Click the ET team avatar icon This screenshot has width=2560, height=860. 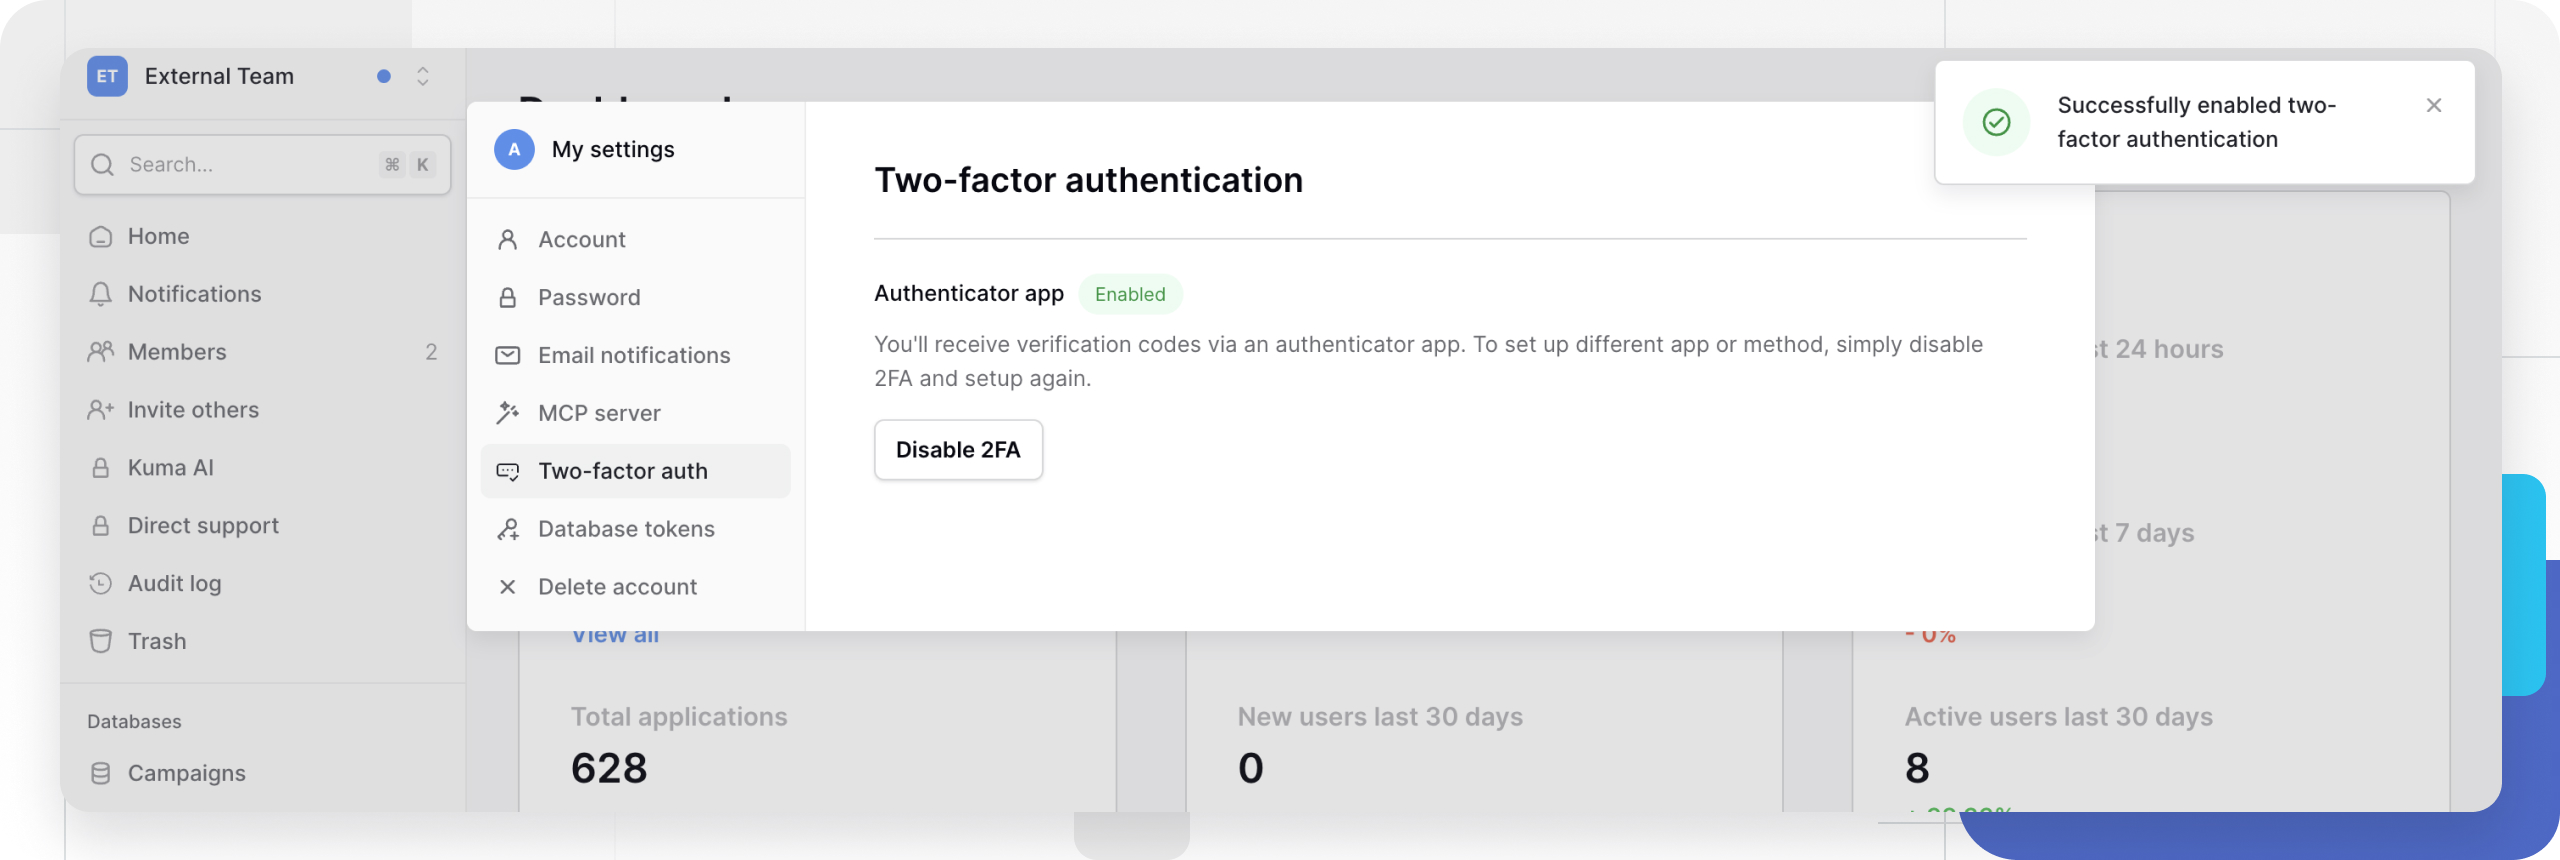coord(107,76)
